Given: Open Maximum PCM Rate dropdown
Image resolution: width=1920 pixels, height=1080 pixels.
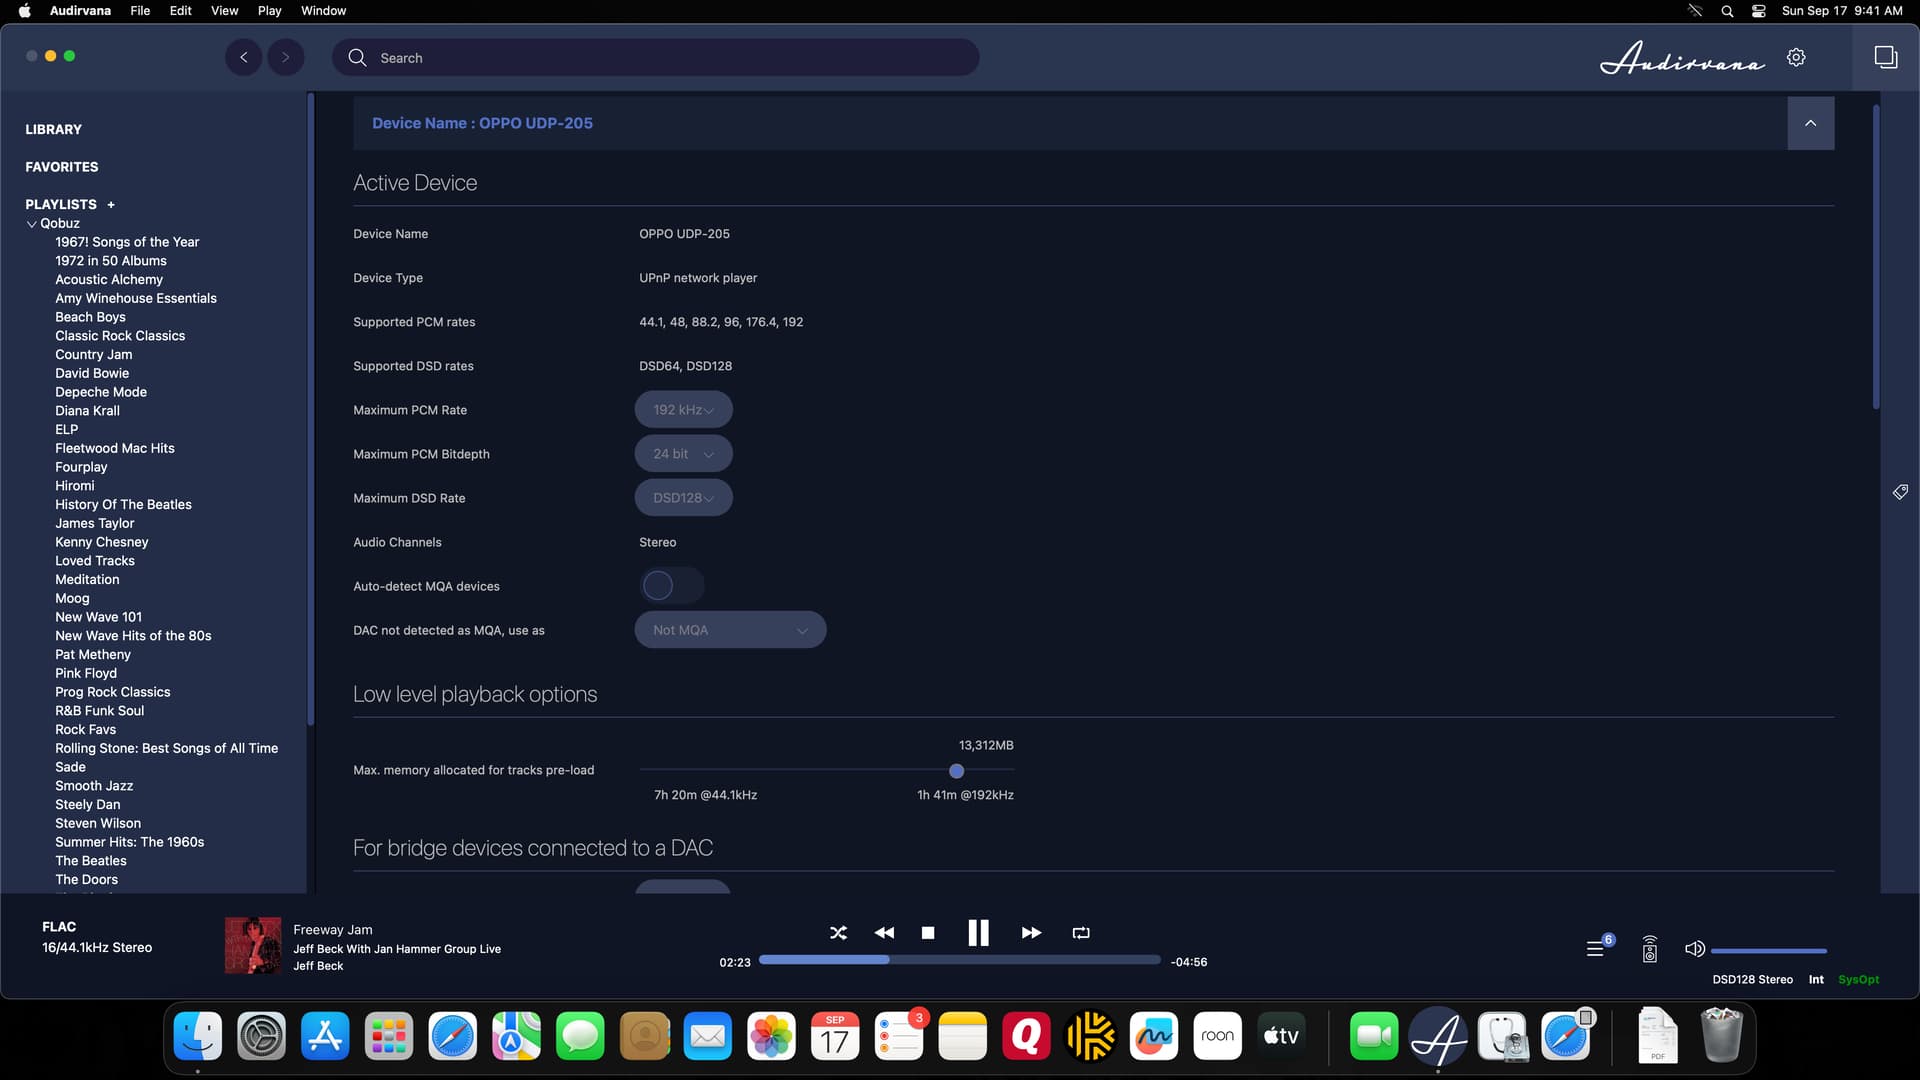Looking at the screenshot, I should pos(683,410).
